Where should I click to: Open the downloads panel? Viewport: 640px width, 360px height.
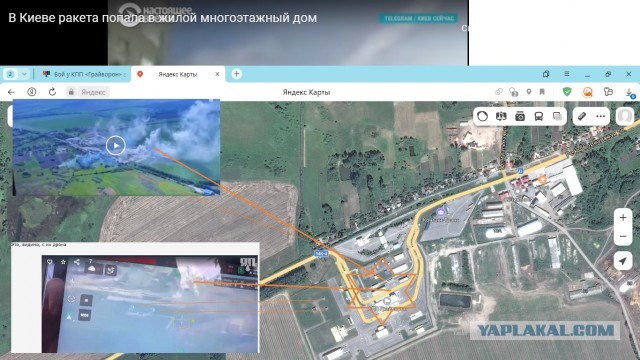(x=630, y=93)
